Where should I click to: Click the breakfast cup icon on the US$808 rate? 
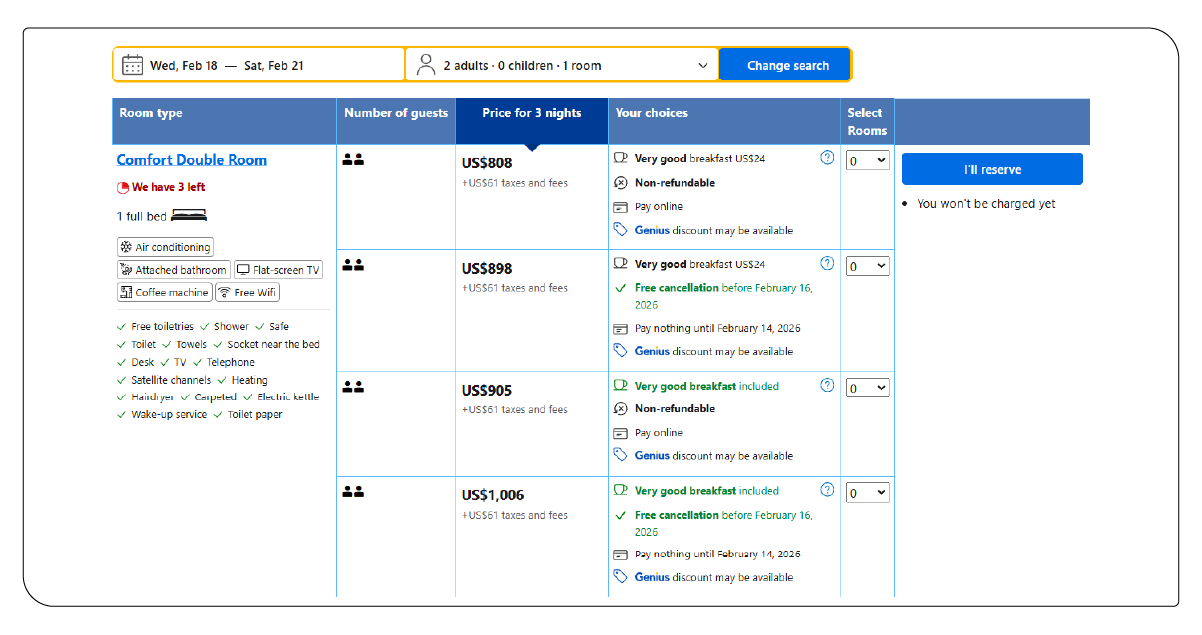(x=618, y=157)
